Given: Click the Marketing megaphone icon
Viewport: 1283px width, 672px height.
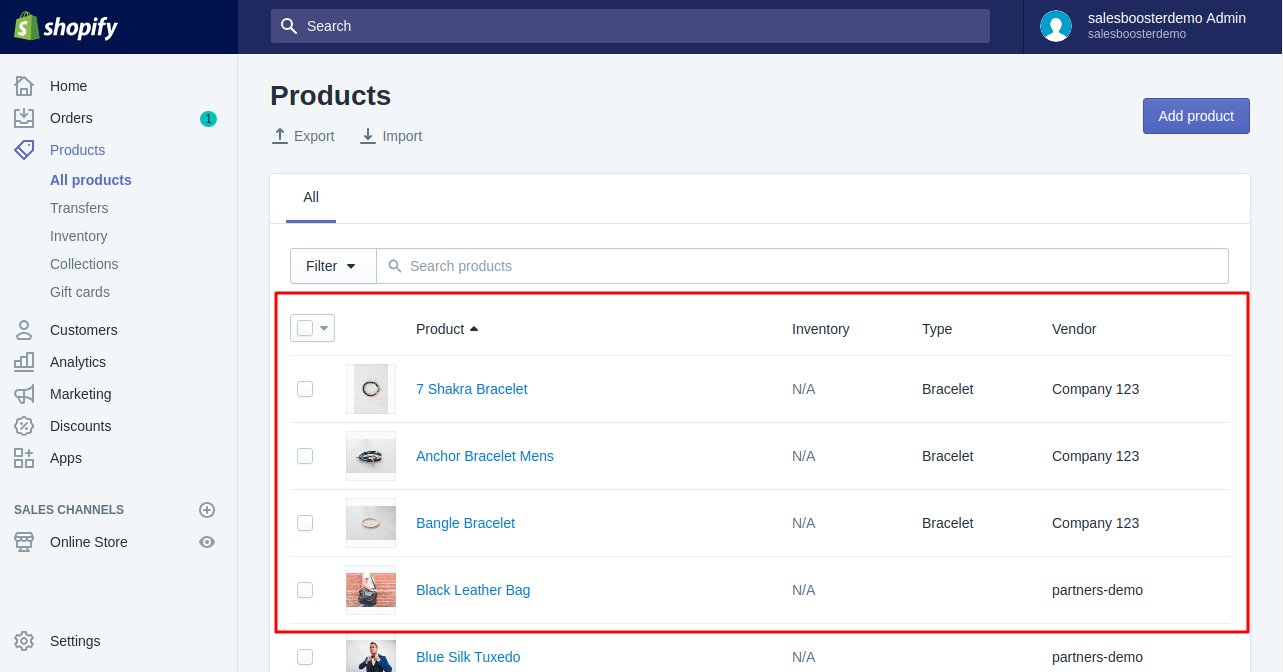Looking at the screenshot, I should point(24,394).
